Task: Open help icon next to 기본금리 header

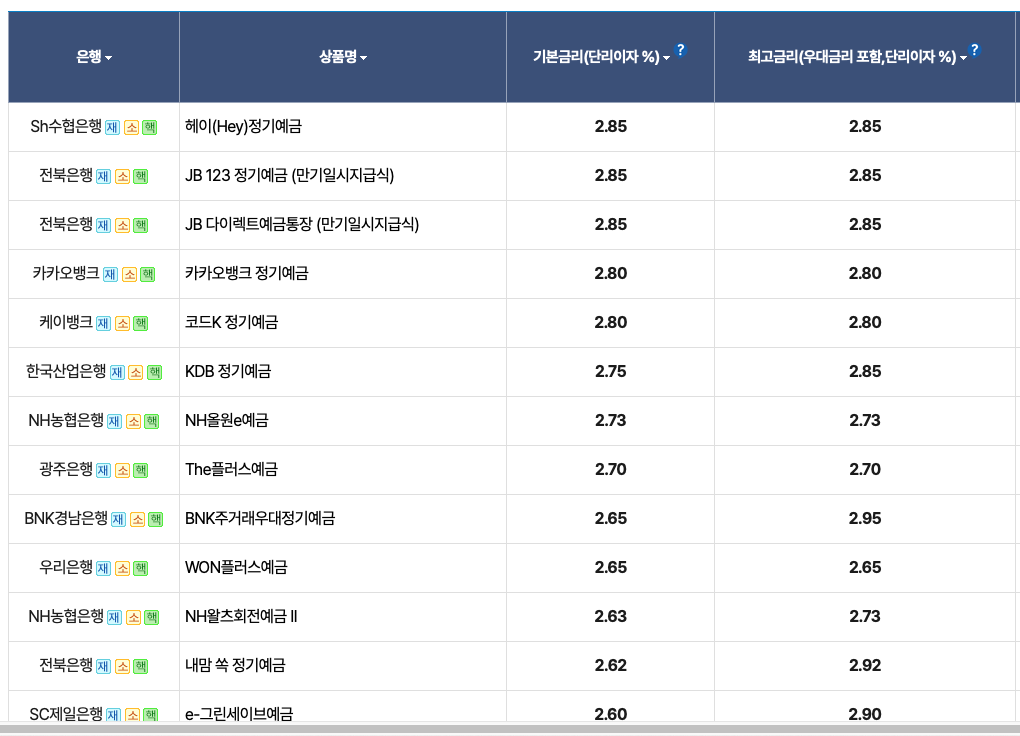Action: click(x=680, y=49)
